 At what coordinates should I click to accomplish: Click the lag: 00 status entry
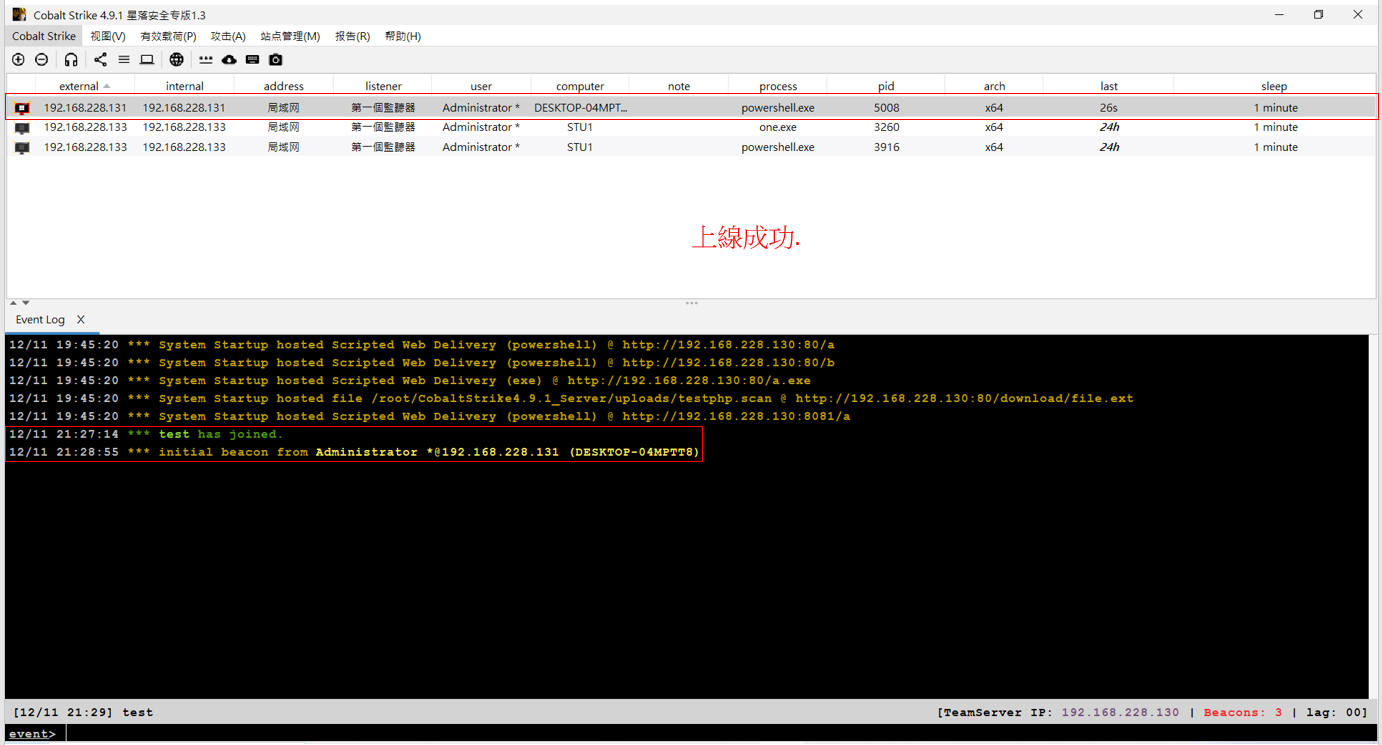click(x=1332, y=713)
